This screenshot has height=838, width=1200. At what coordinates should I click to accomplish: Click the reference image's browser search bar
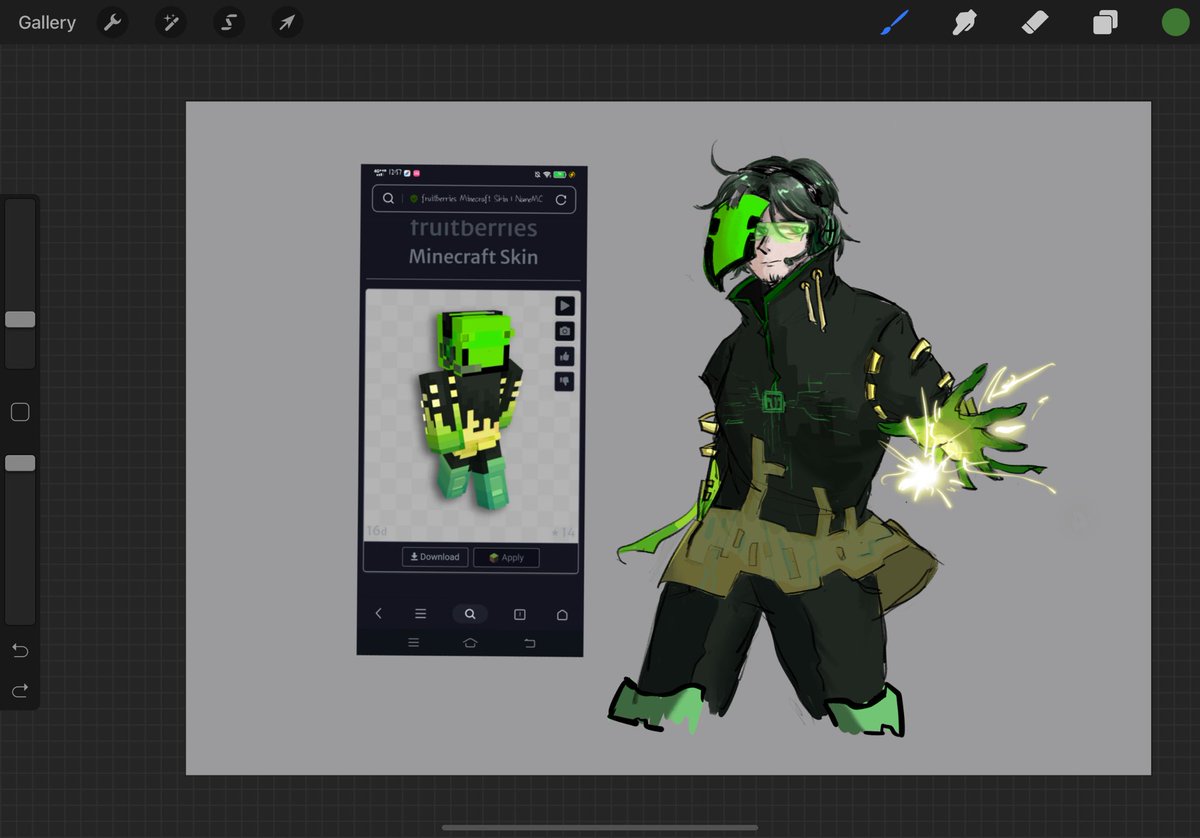pyautogui.click(x=473, y=199)
